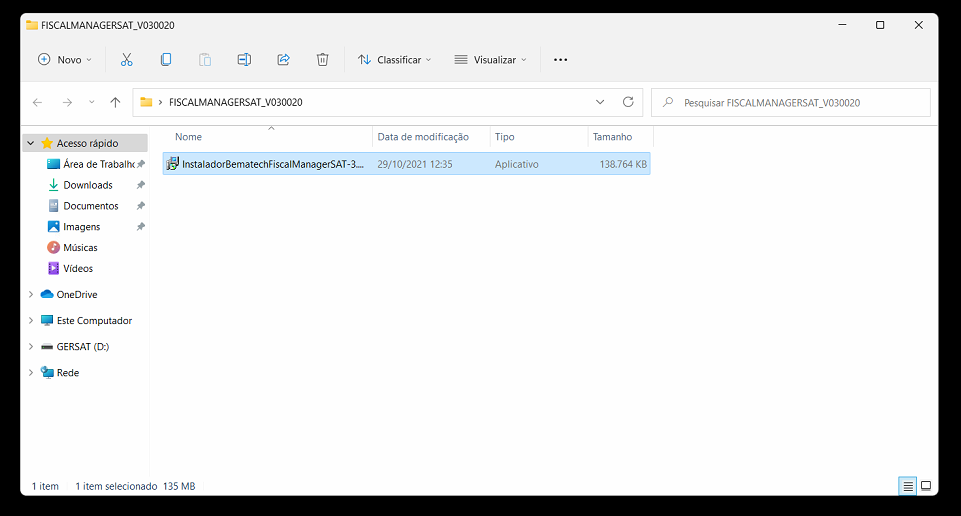Close the Explorer window
This screenshot has width=961, height=516.
coord(918,25)
